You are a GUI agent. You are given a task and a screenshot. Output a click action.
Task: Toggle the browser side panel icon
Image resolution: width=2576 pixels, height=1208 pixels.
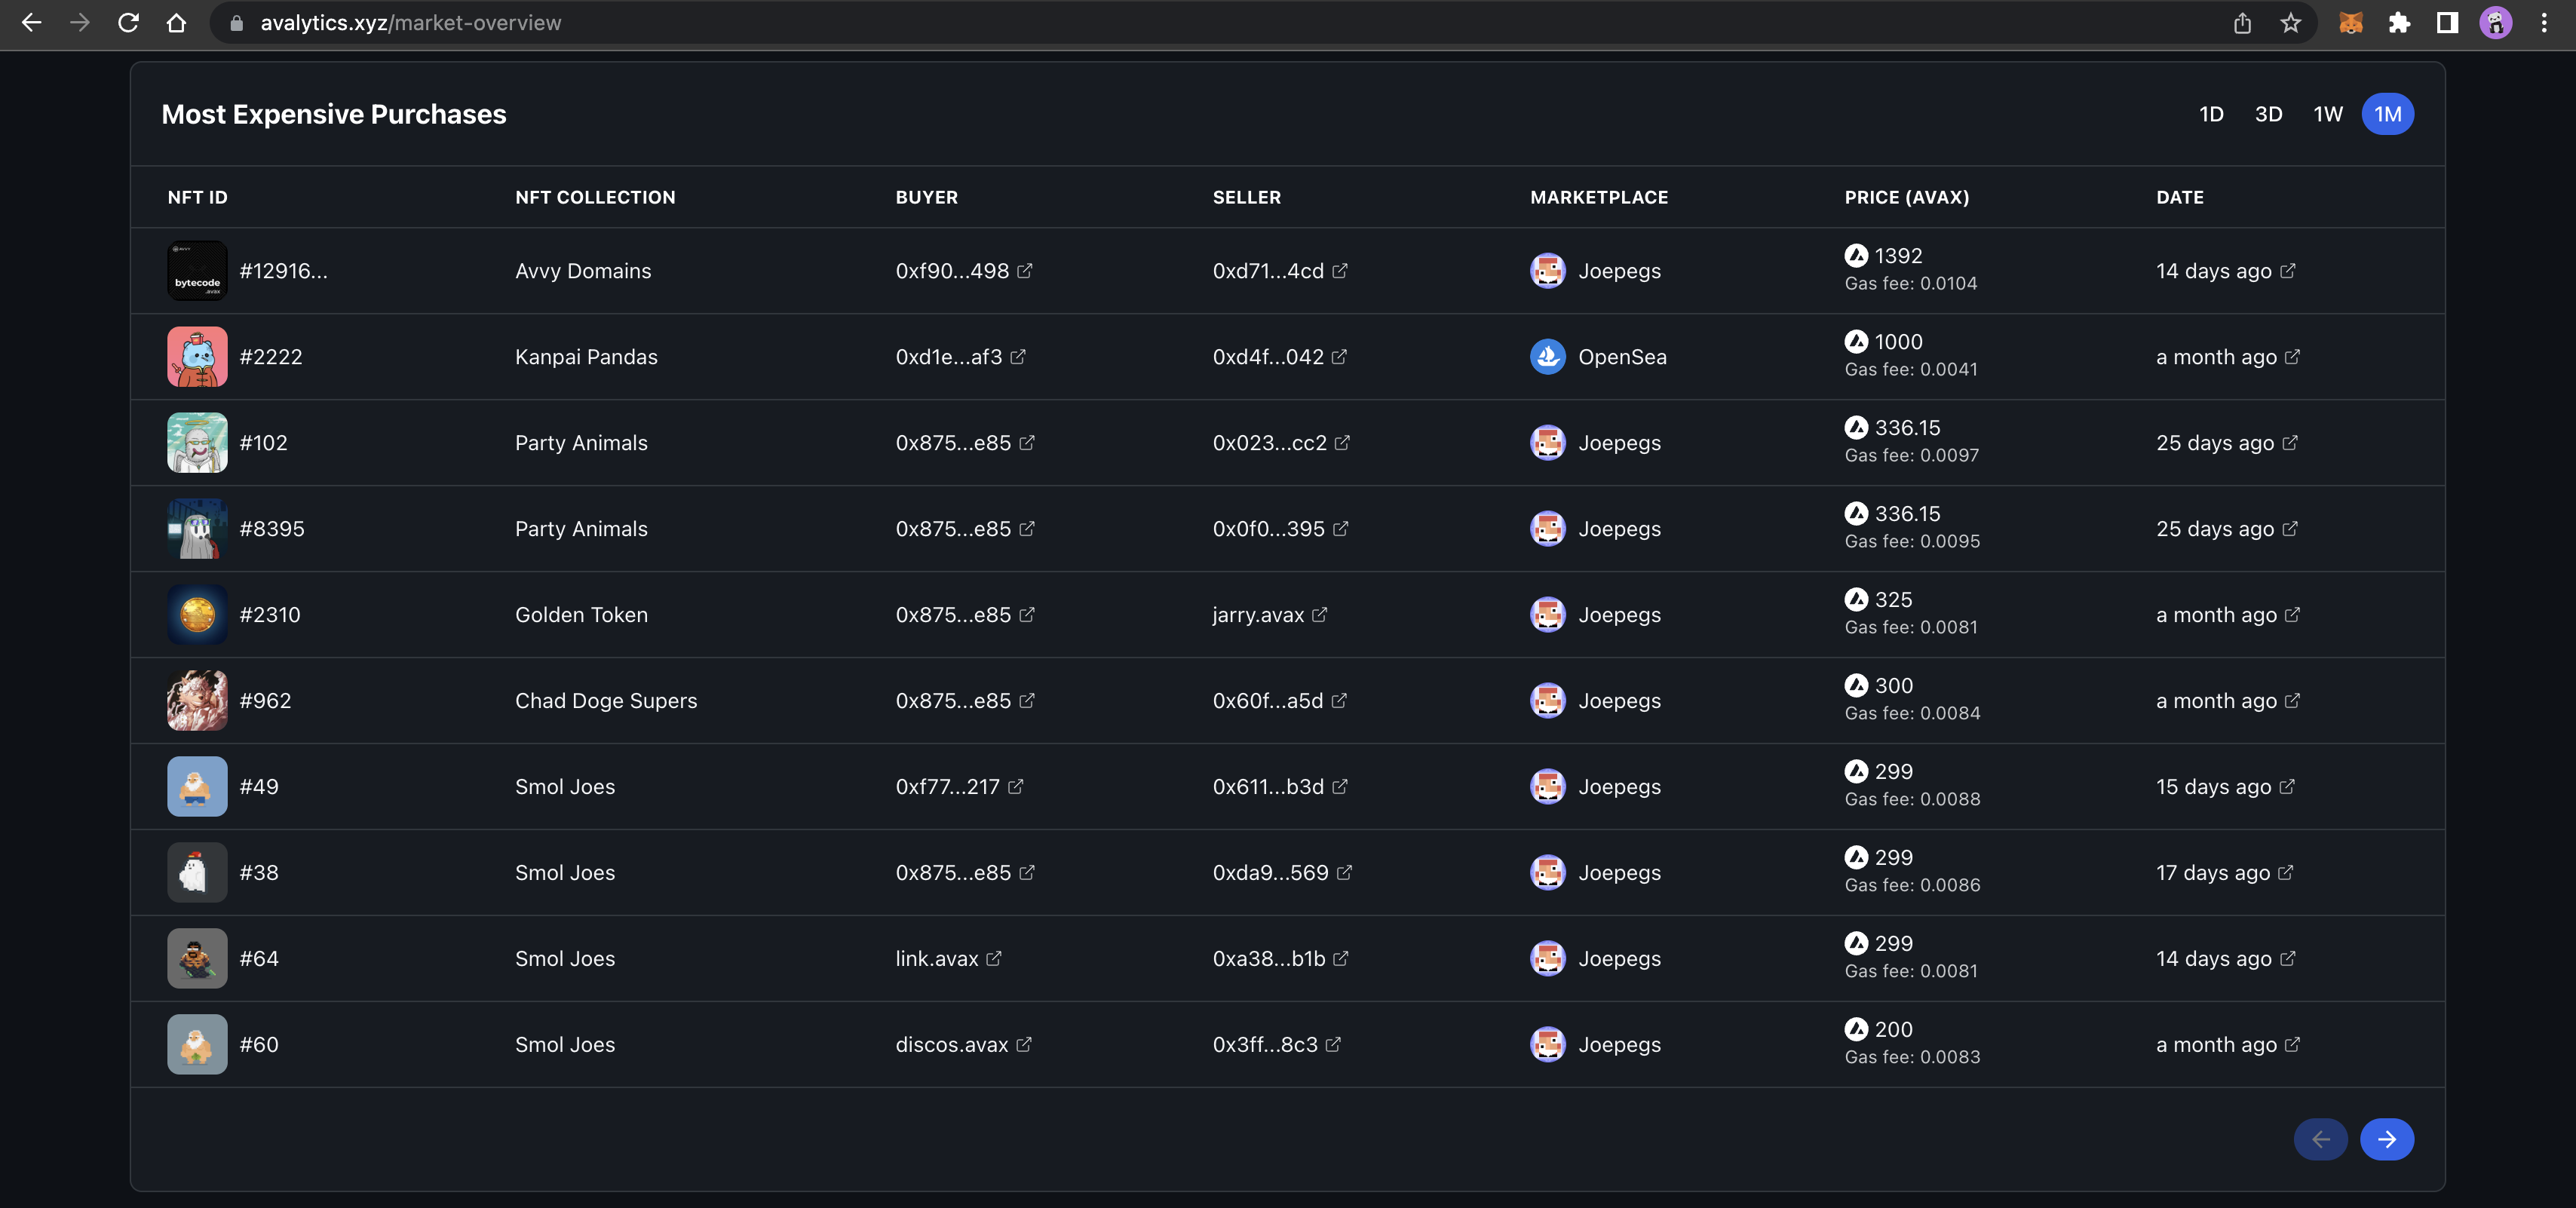[2447, 23]
